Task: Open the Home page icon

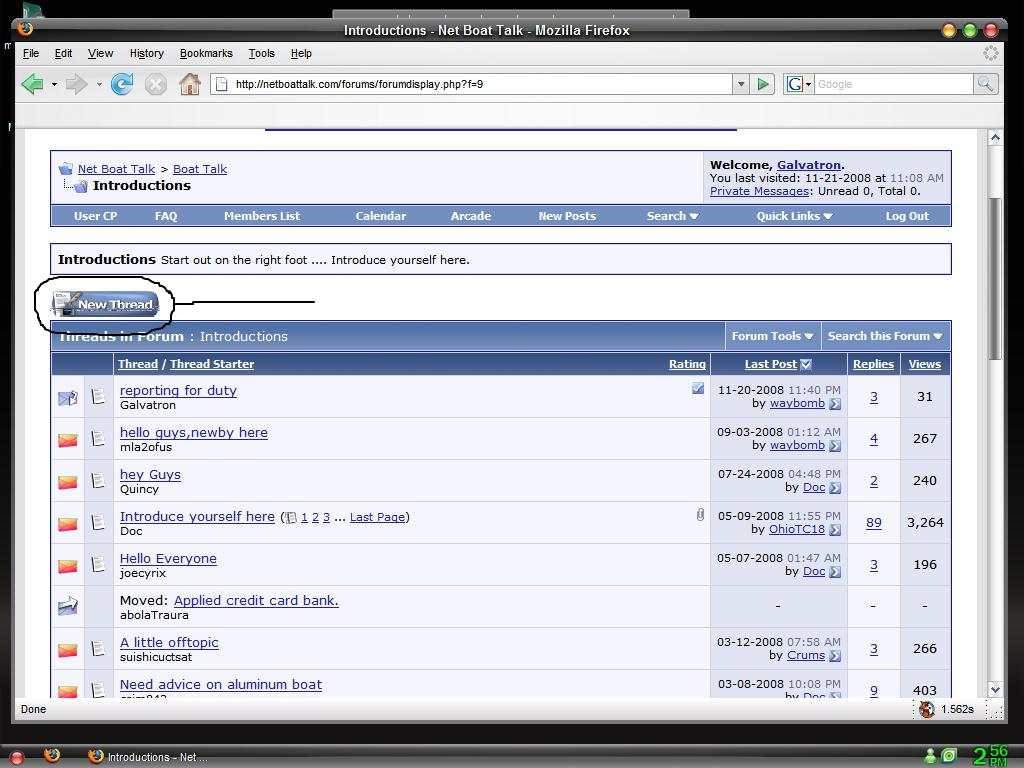Action: coord(189,84)
